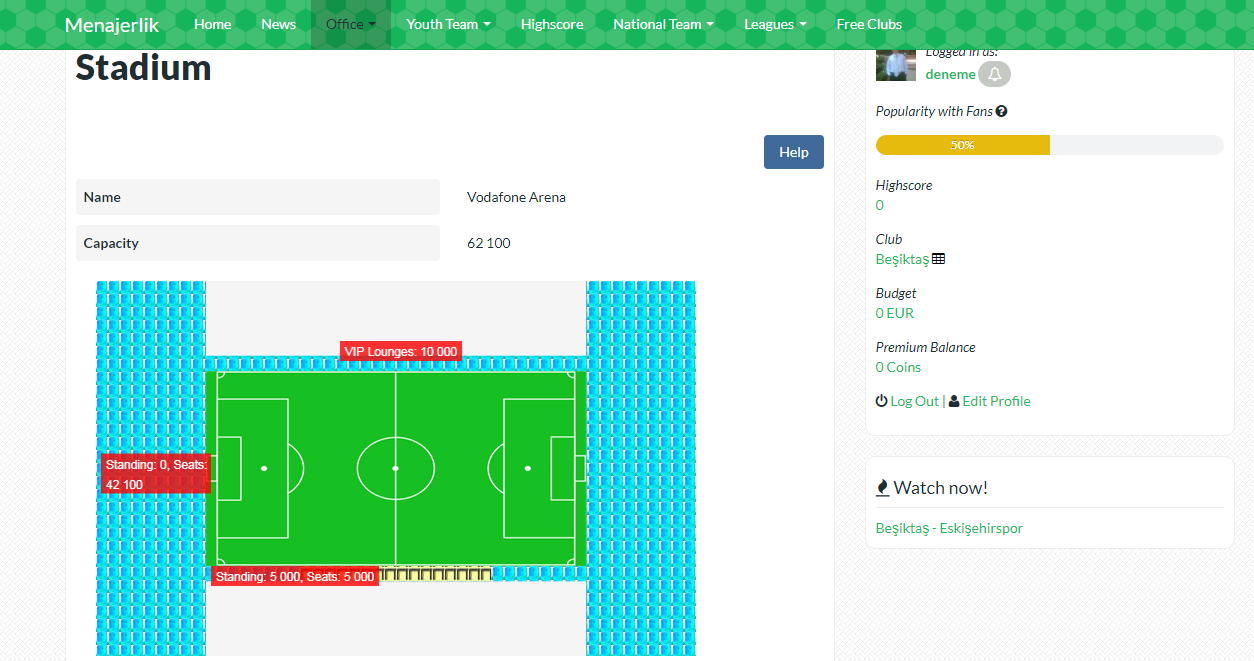Click the Log Out link

(x=915, y=401)
